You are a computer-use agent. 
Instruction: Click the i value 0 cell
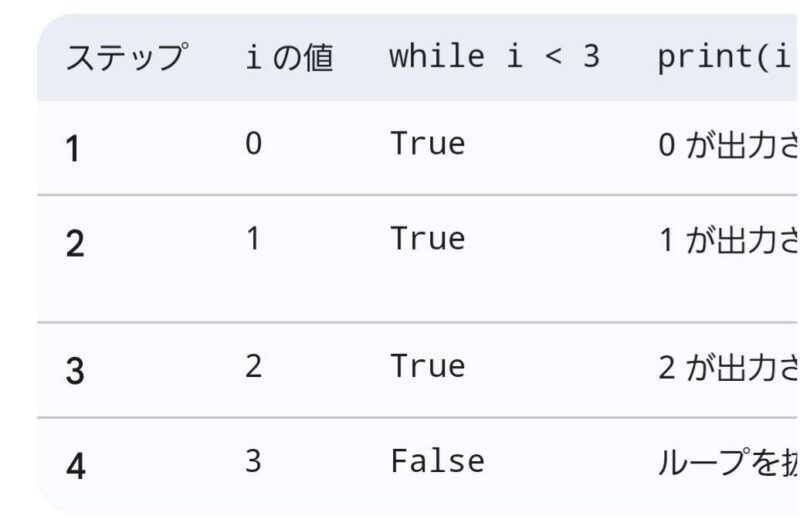253,144
